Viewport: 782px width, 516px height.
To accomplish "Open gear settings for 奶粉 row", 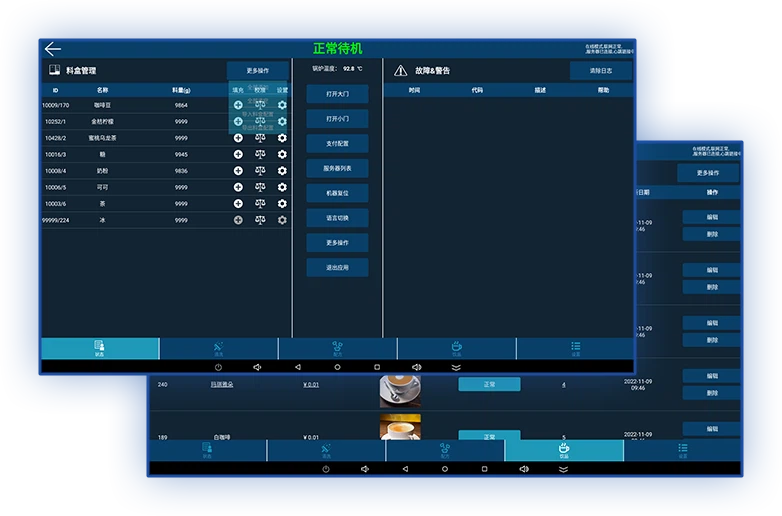I will 282,171.
